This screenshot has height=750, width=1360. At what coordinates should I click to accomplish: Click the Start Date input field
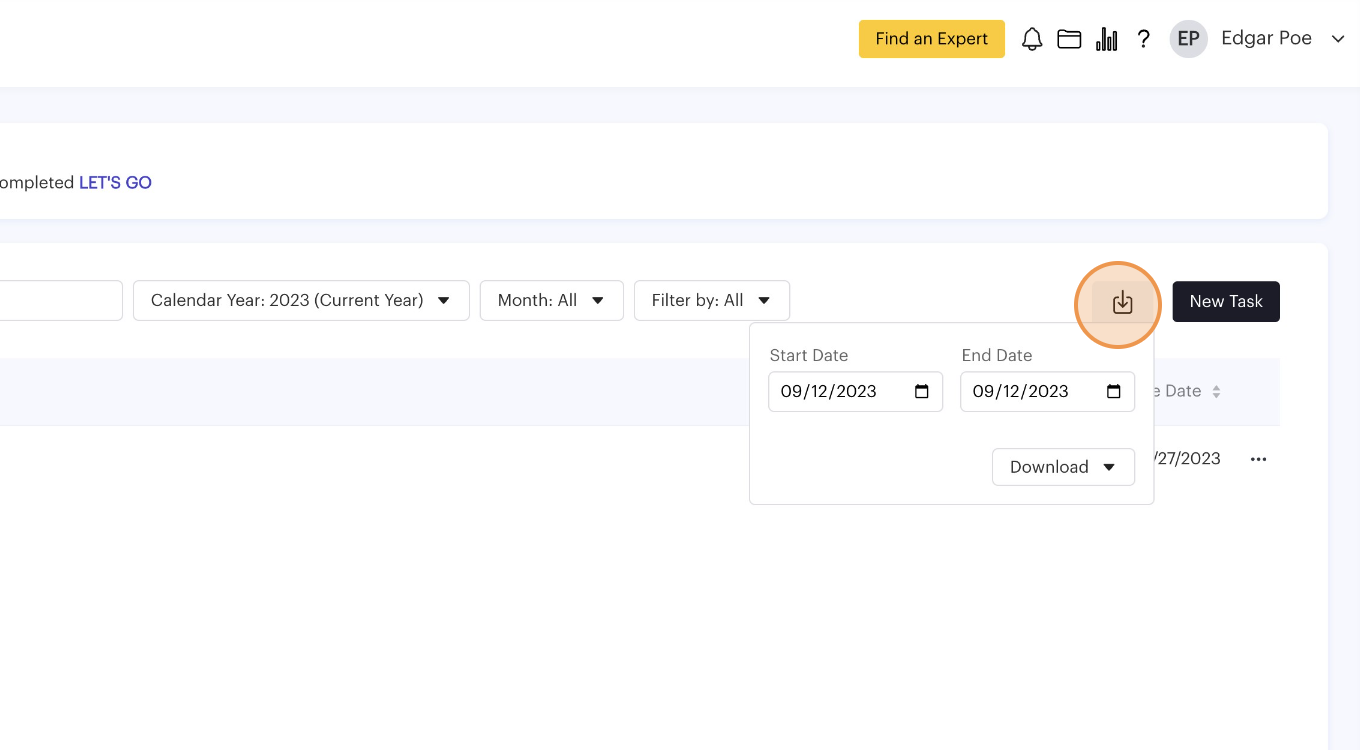point(840,392)
